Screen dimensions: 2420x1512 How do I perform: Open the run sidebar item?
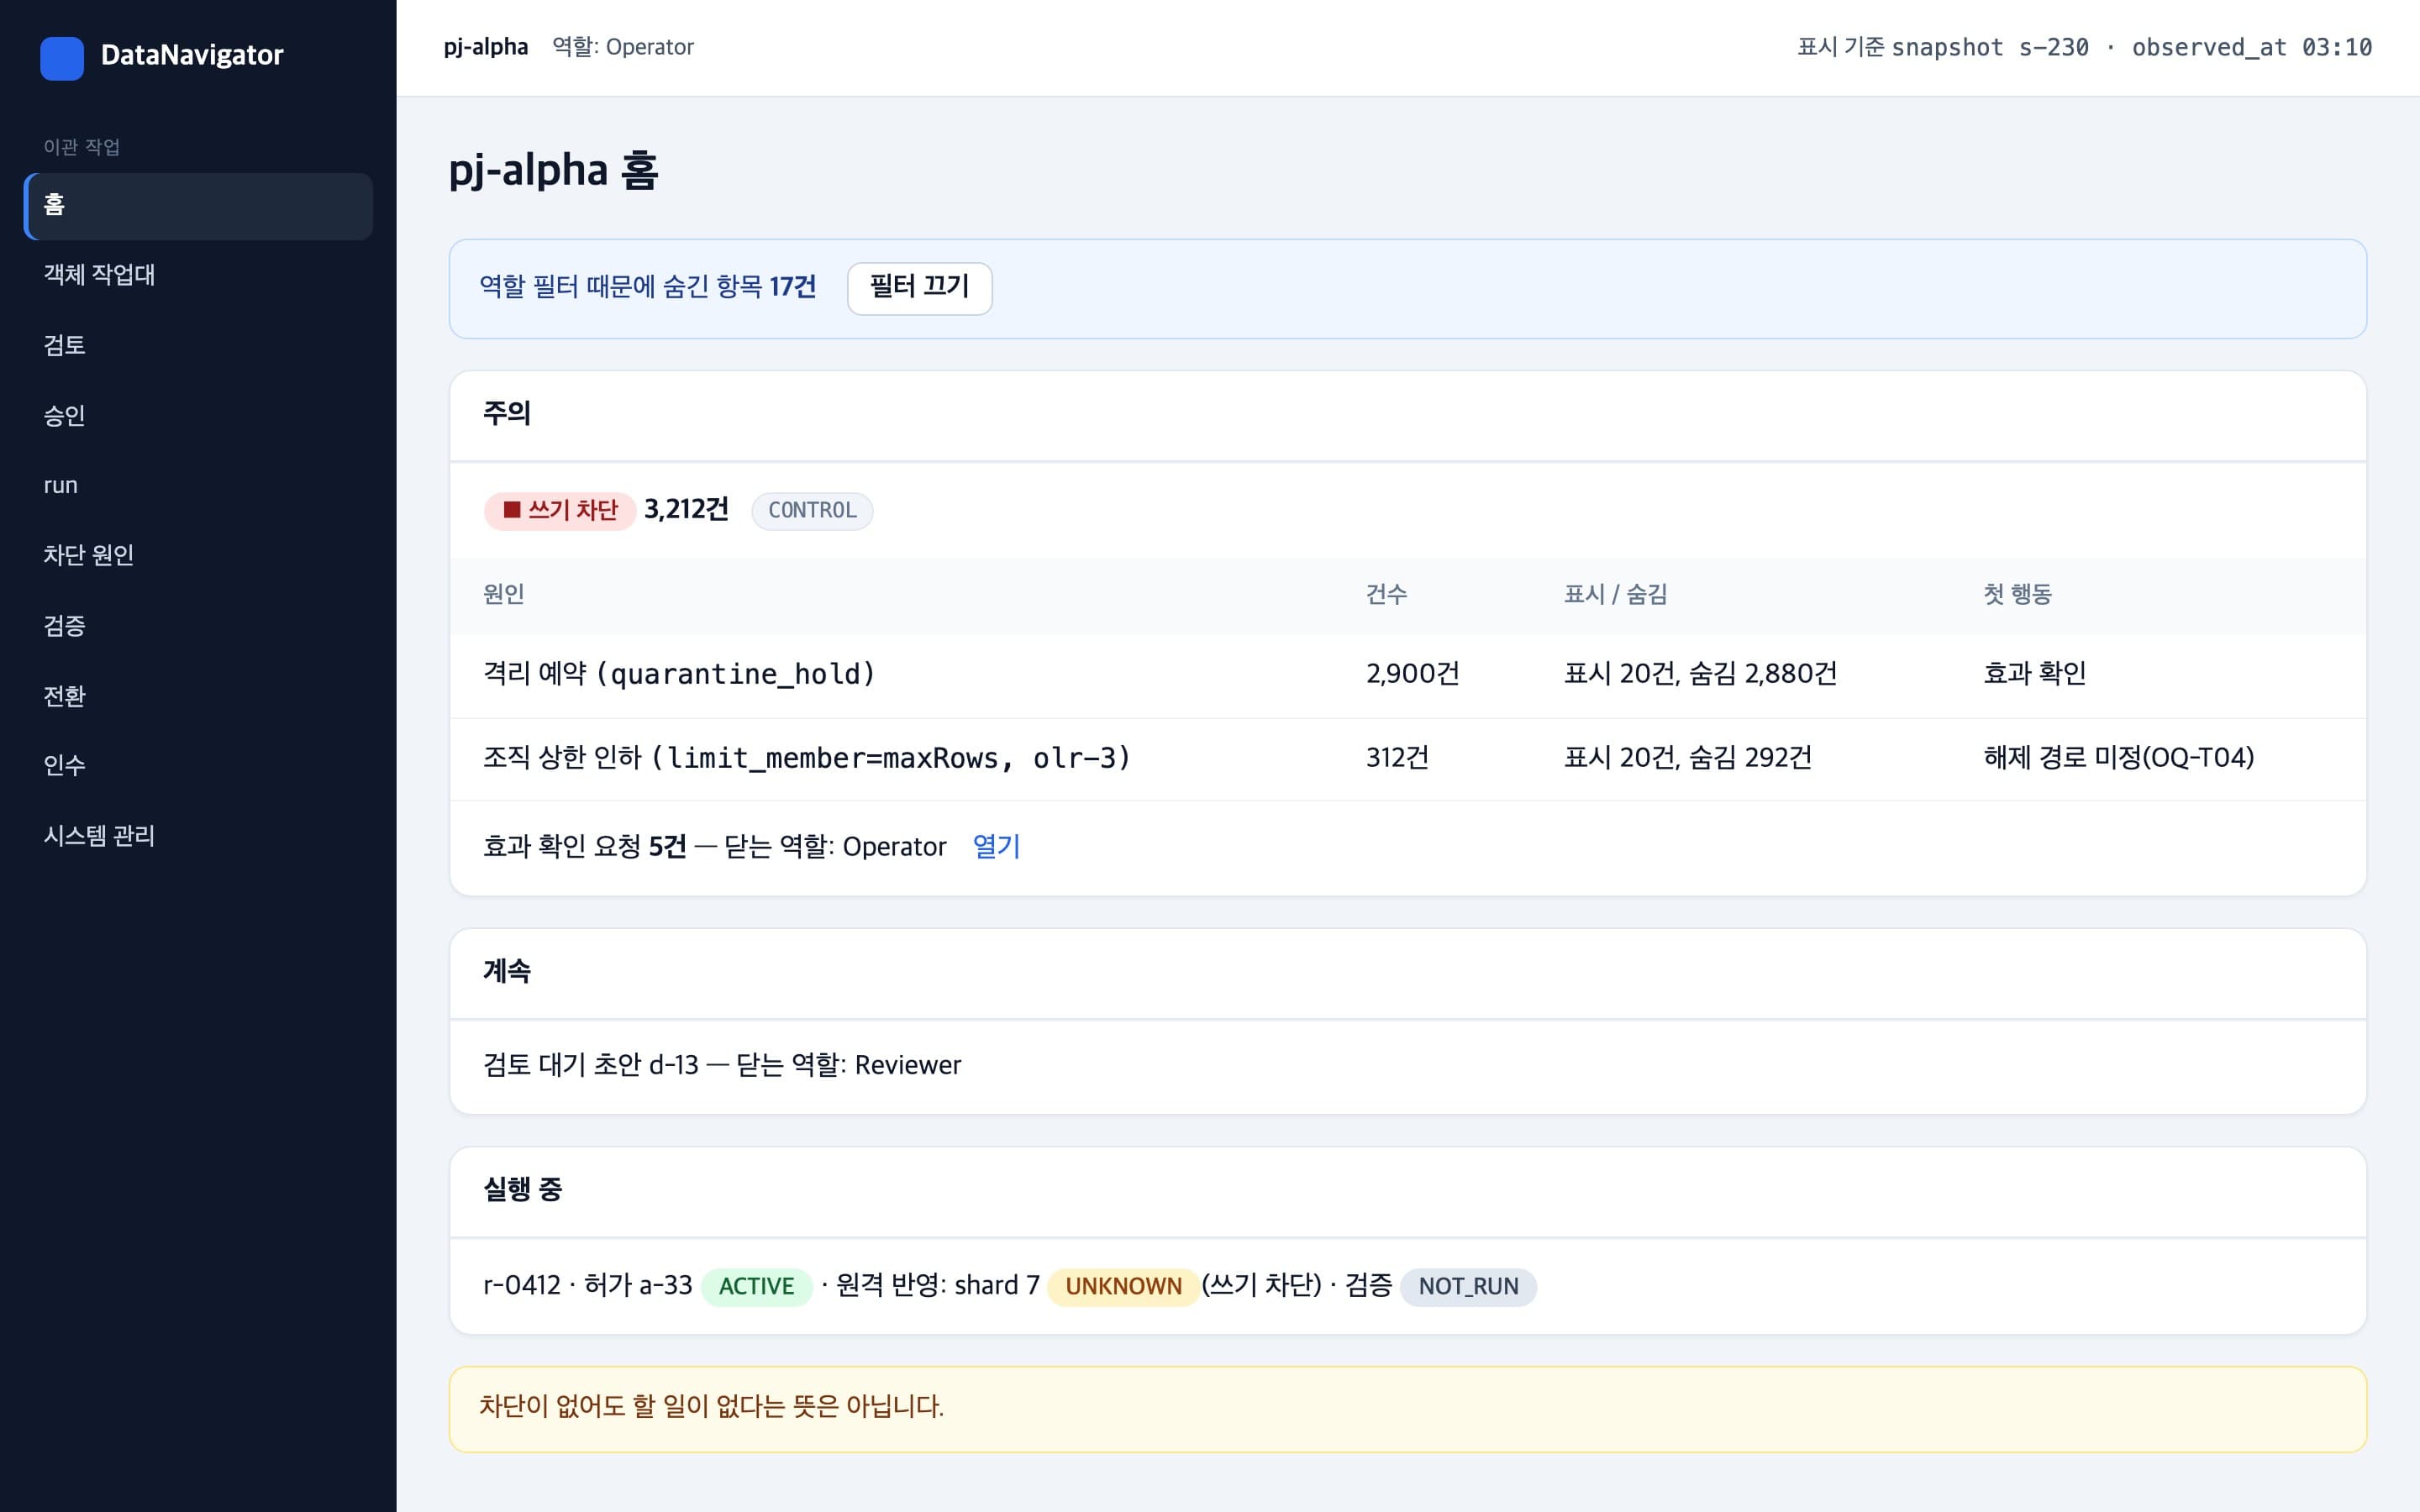(x=198, y=485)
